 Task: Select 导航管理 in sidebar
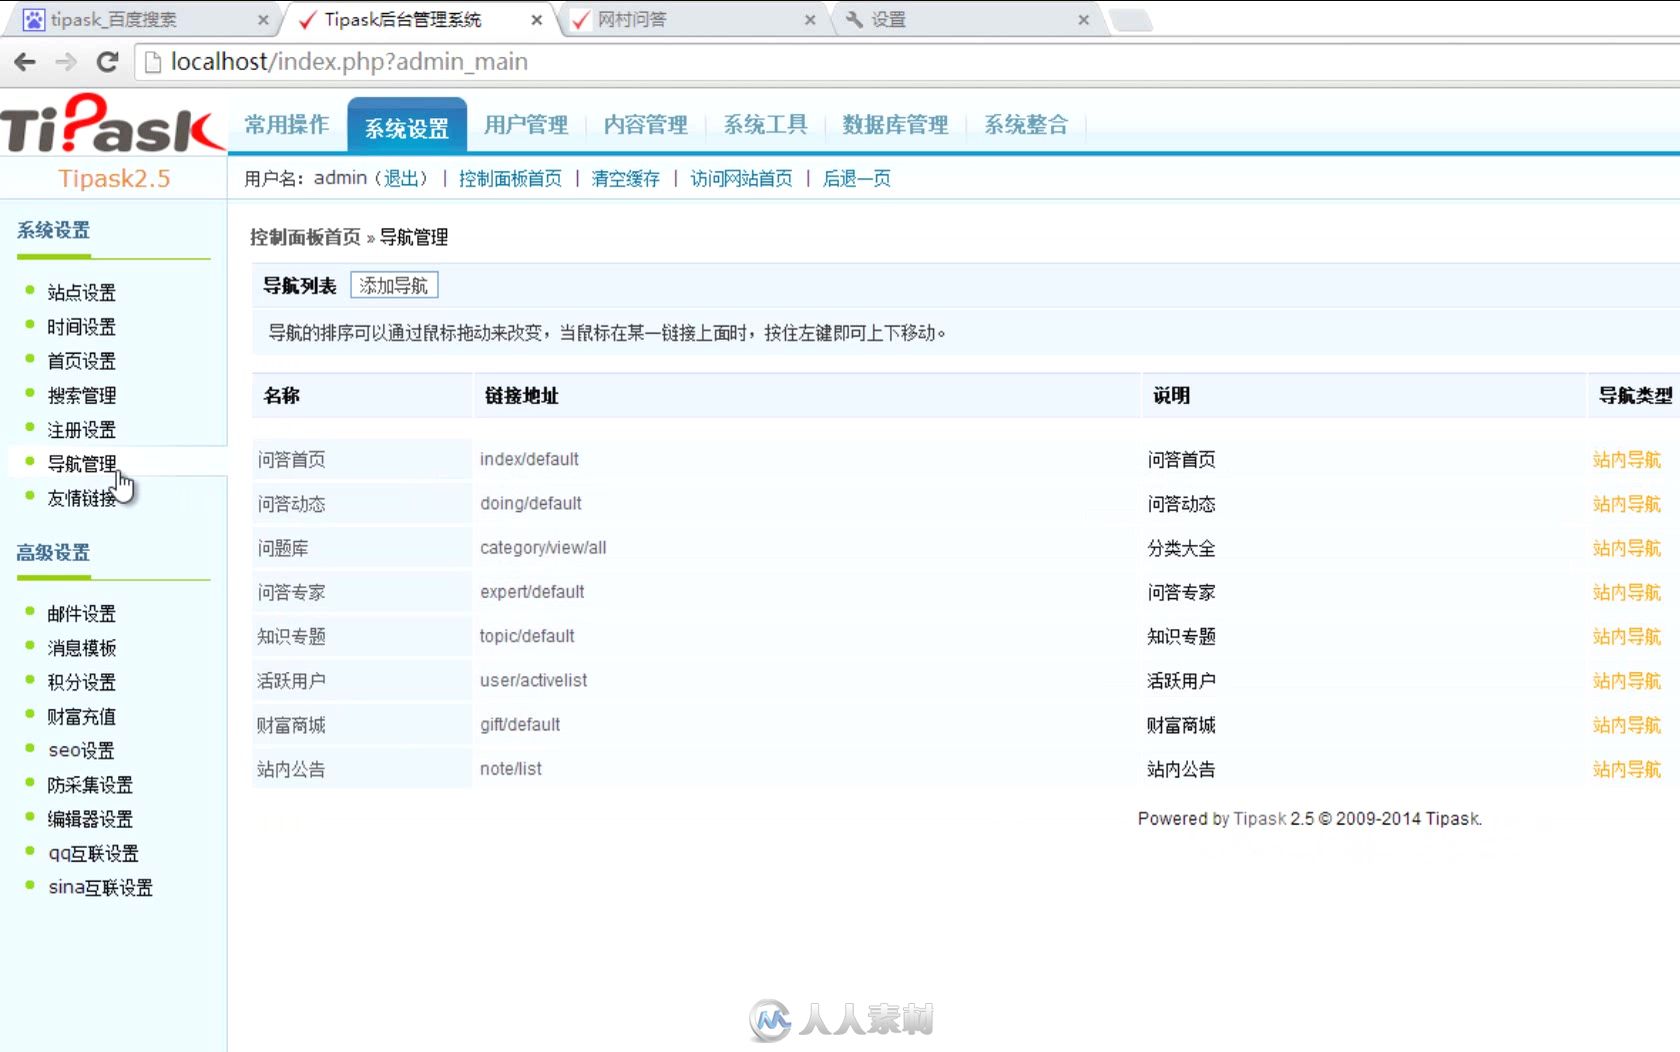click(x=82, y=464)
